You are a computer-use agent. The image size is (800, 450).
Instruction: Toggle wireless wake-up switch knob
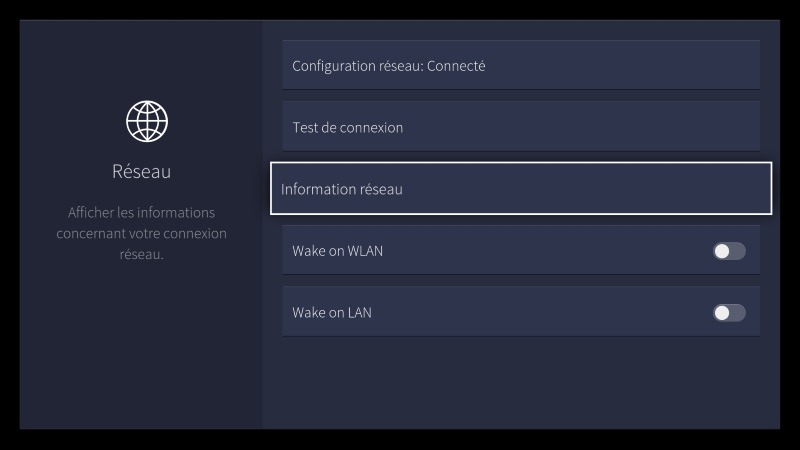722,251
